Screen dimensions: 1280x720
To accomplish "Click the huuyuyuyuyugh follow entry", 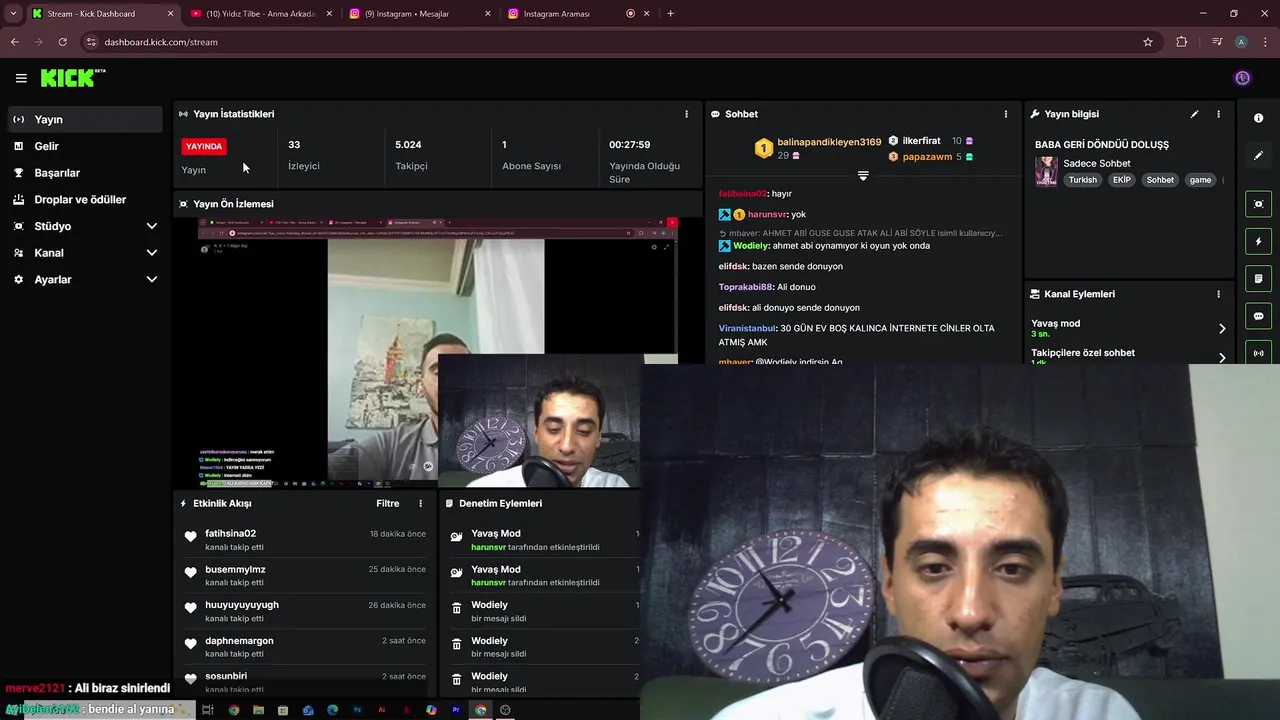I will pyautogui.click(x=305, y=611).
